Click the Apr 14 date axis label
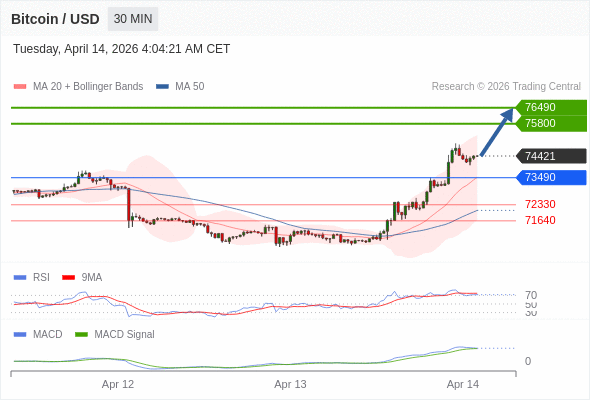 463,385
